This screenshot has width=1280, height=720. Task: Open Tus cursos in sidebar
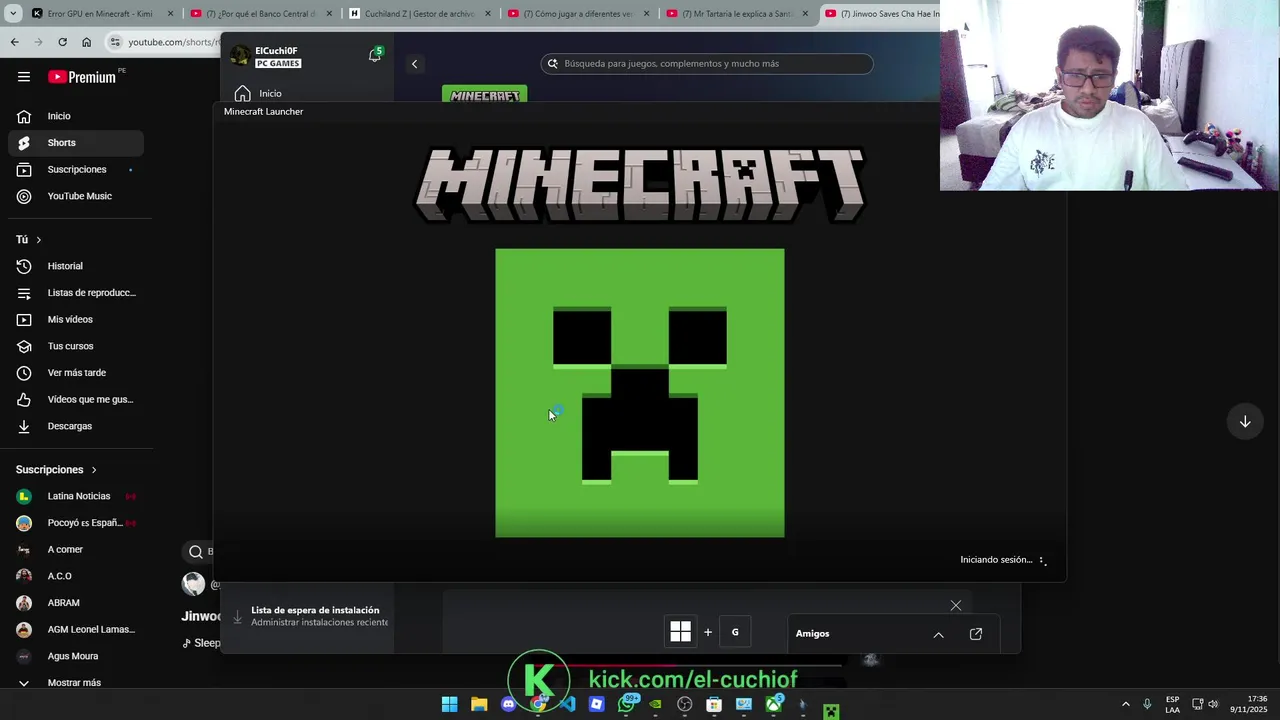click(x=76, y=346)
